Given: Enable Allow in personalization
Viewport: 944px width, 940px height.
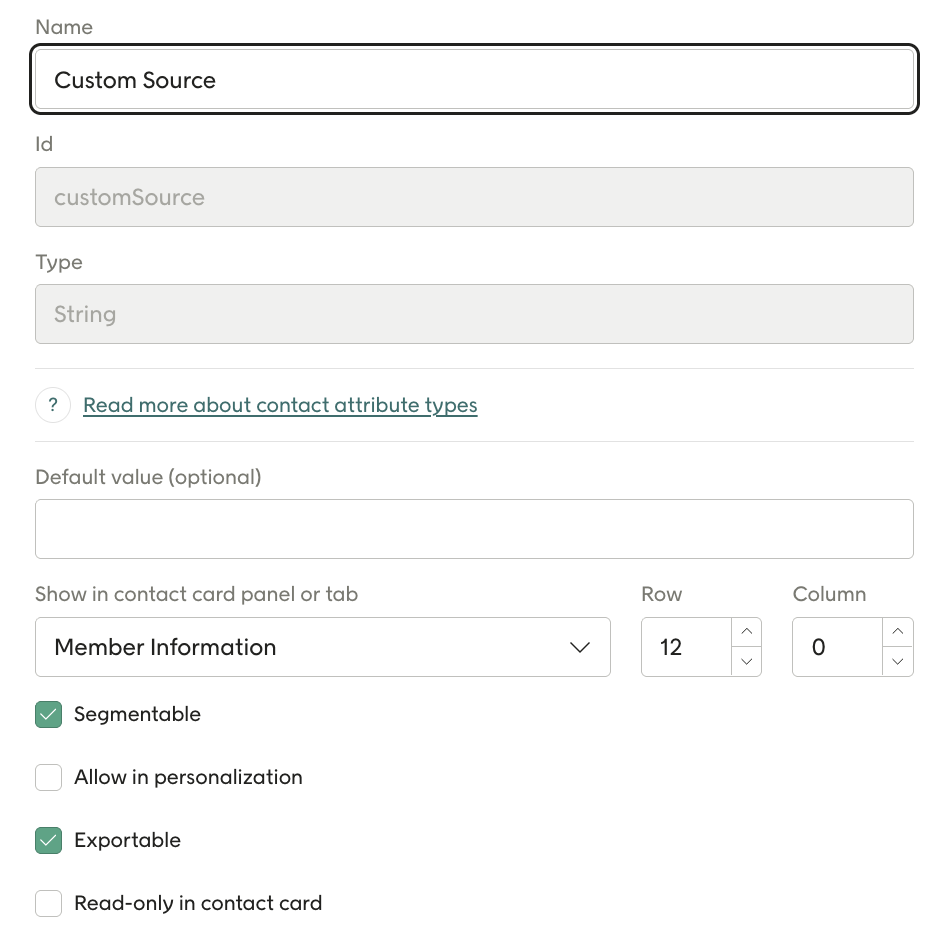Looking at the screenshot, I should tap(48, 777).
